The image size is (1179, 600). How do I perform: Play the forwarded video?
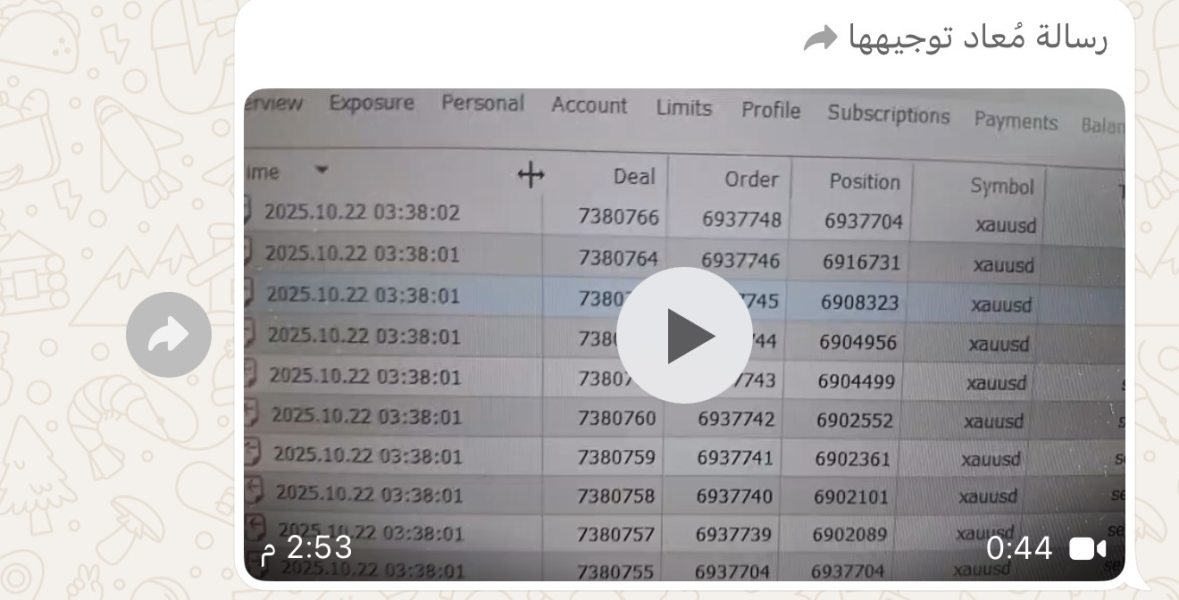(683, 335)
